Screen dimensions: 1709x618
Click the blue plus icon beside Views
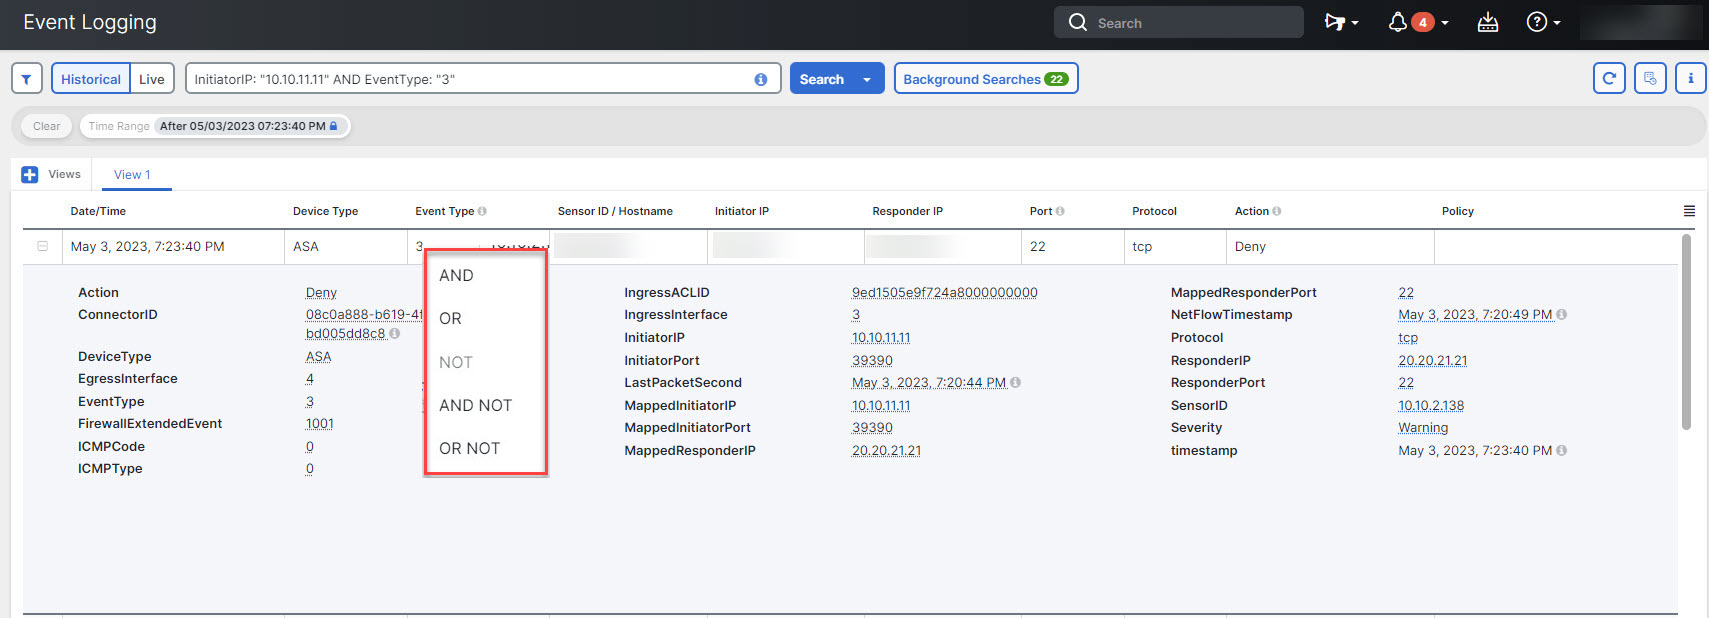30,175
